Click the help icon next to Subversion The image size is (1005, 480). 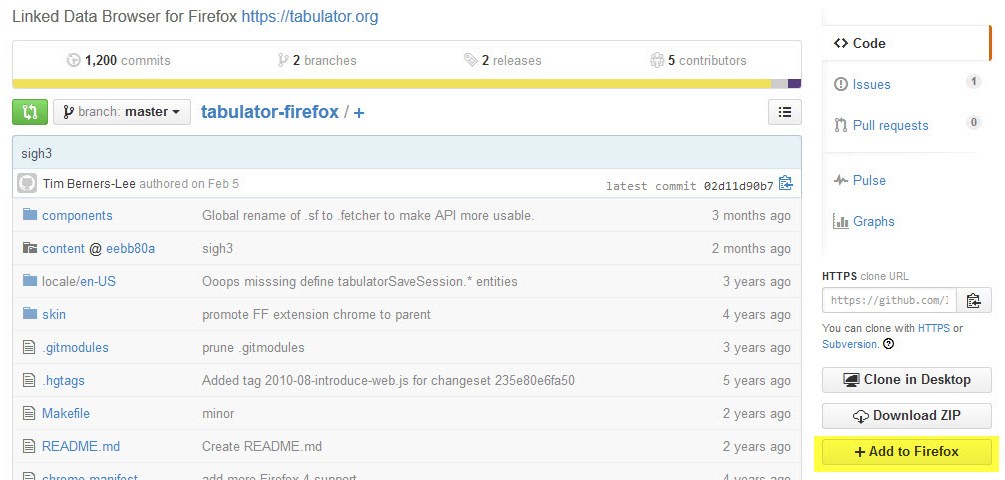[888, 344]
